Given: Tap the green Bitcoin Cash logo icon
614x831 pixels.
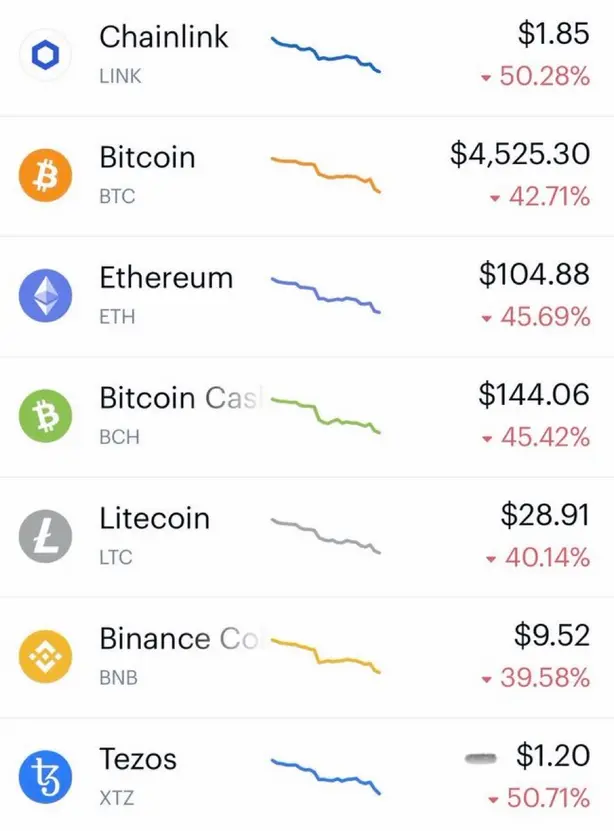Looking at the screenshot, I should coord(45,416).
